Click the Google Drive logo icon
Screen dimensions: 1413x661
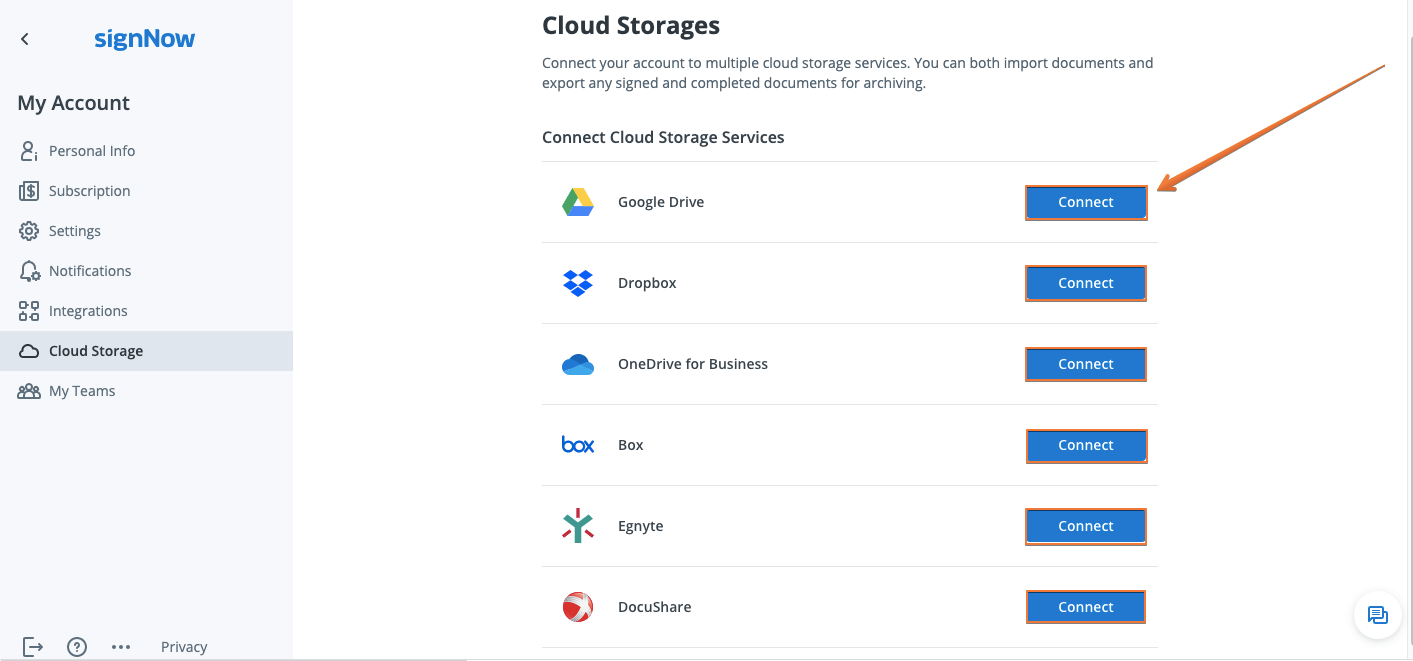pyautogui.click(x=578, y=202)
